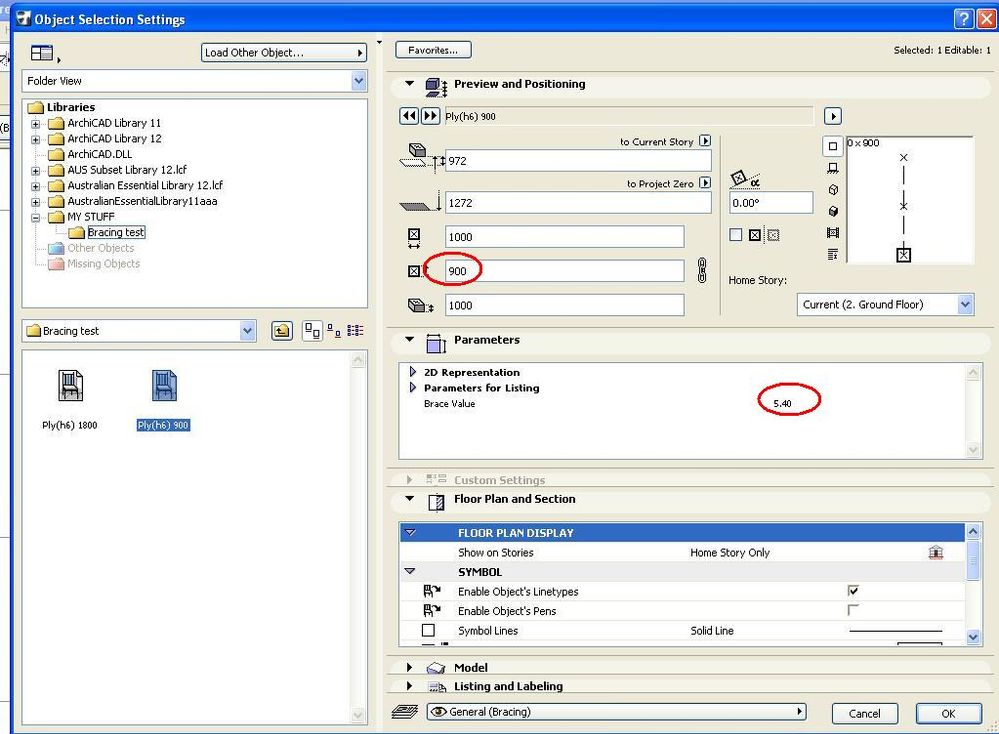Expand the Listing and Labeling panel
This screenshot has width=999, height=734.
click(410, 686)
